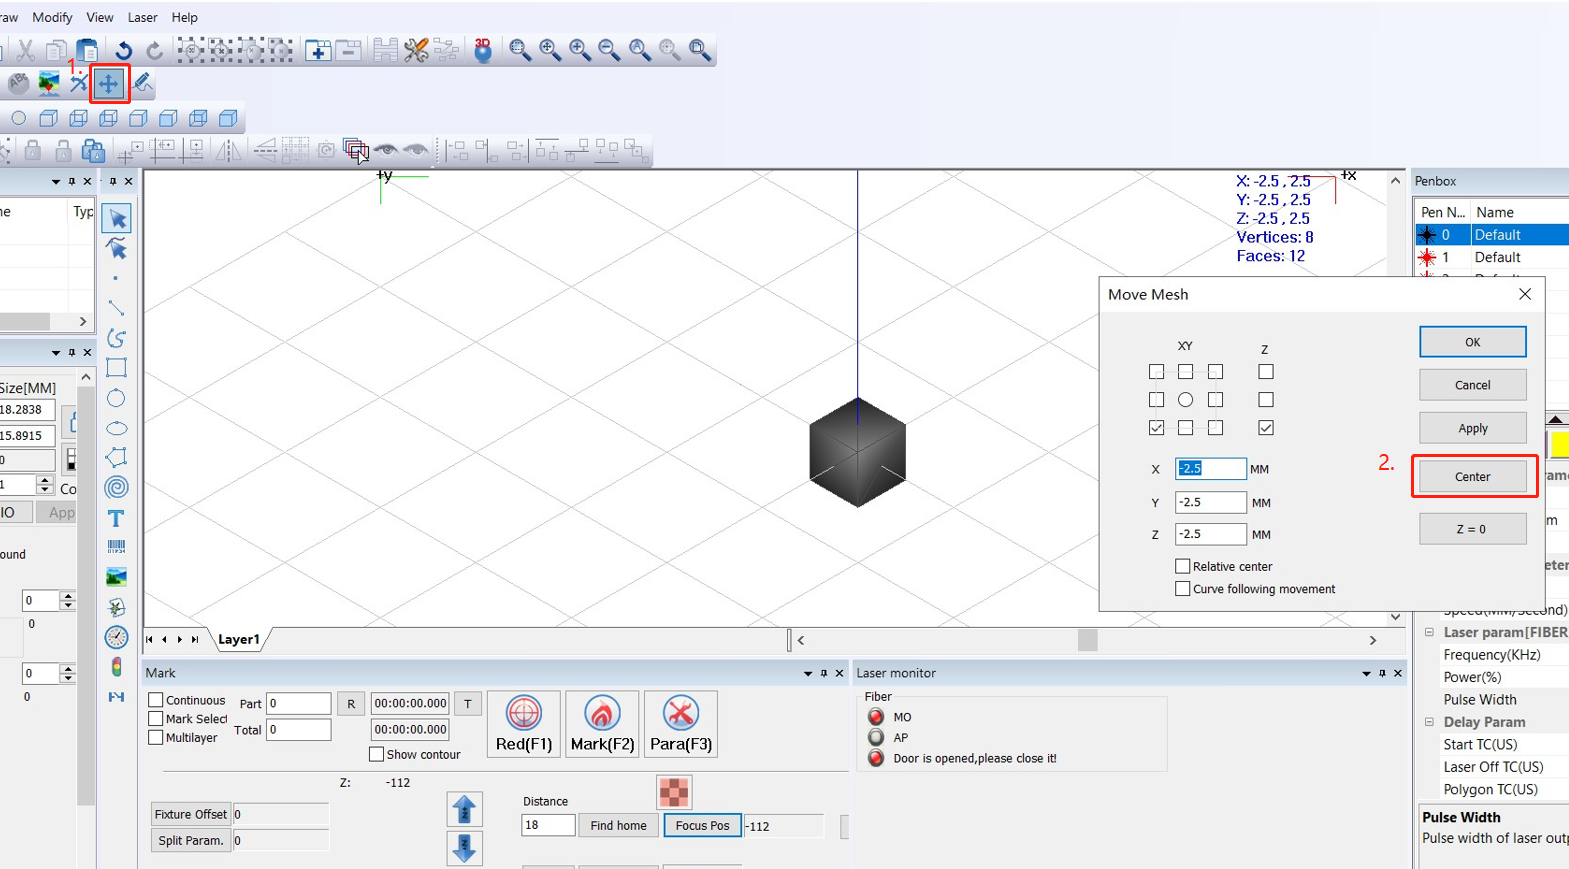Click the Y field in Move Mesh dialog
Screen dimensions: 1569x869
(x=1210, y=502)
